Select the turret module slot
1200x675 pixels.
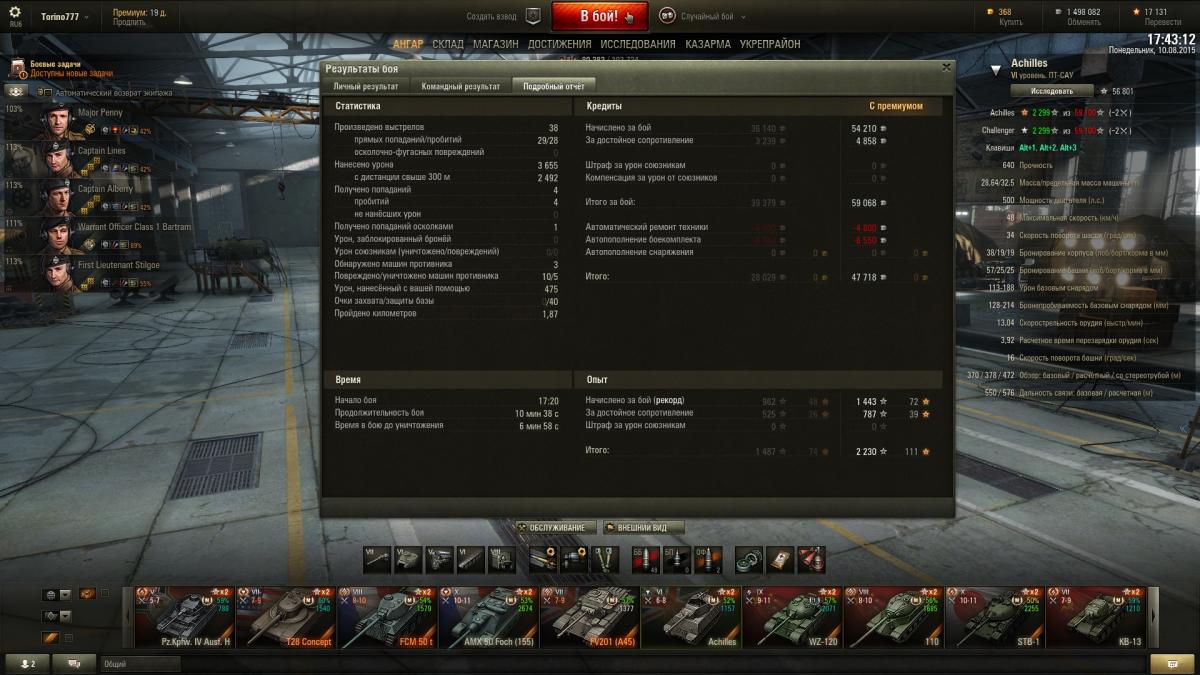click(x=406, y=560)
